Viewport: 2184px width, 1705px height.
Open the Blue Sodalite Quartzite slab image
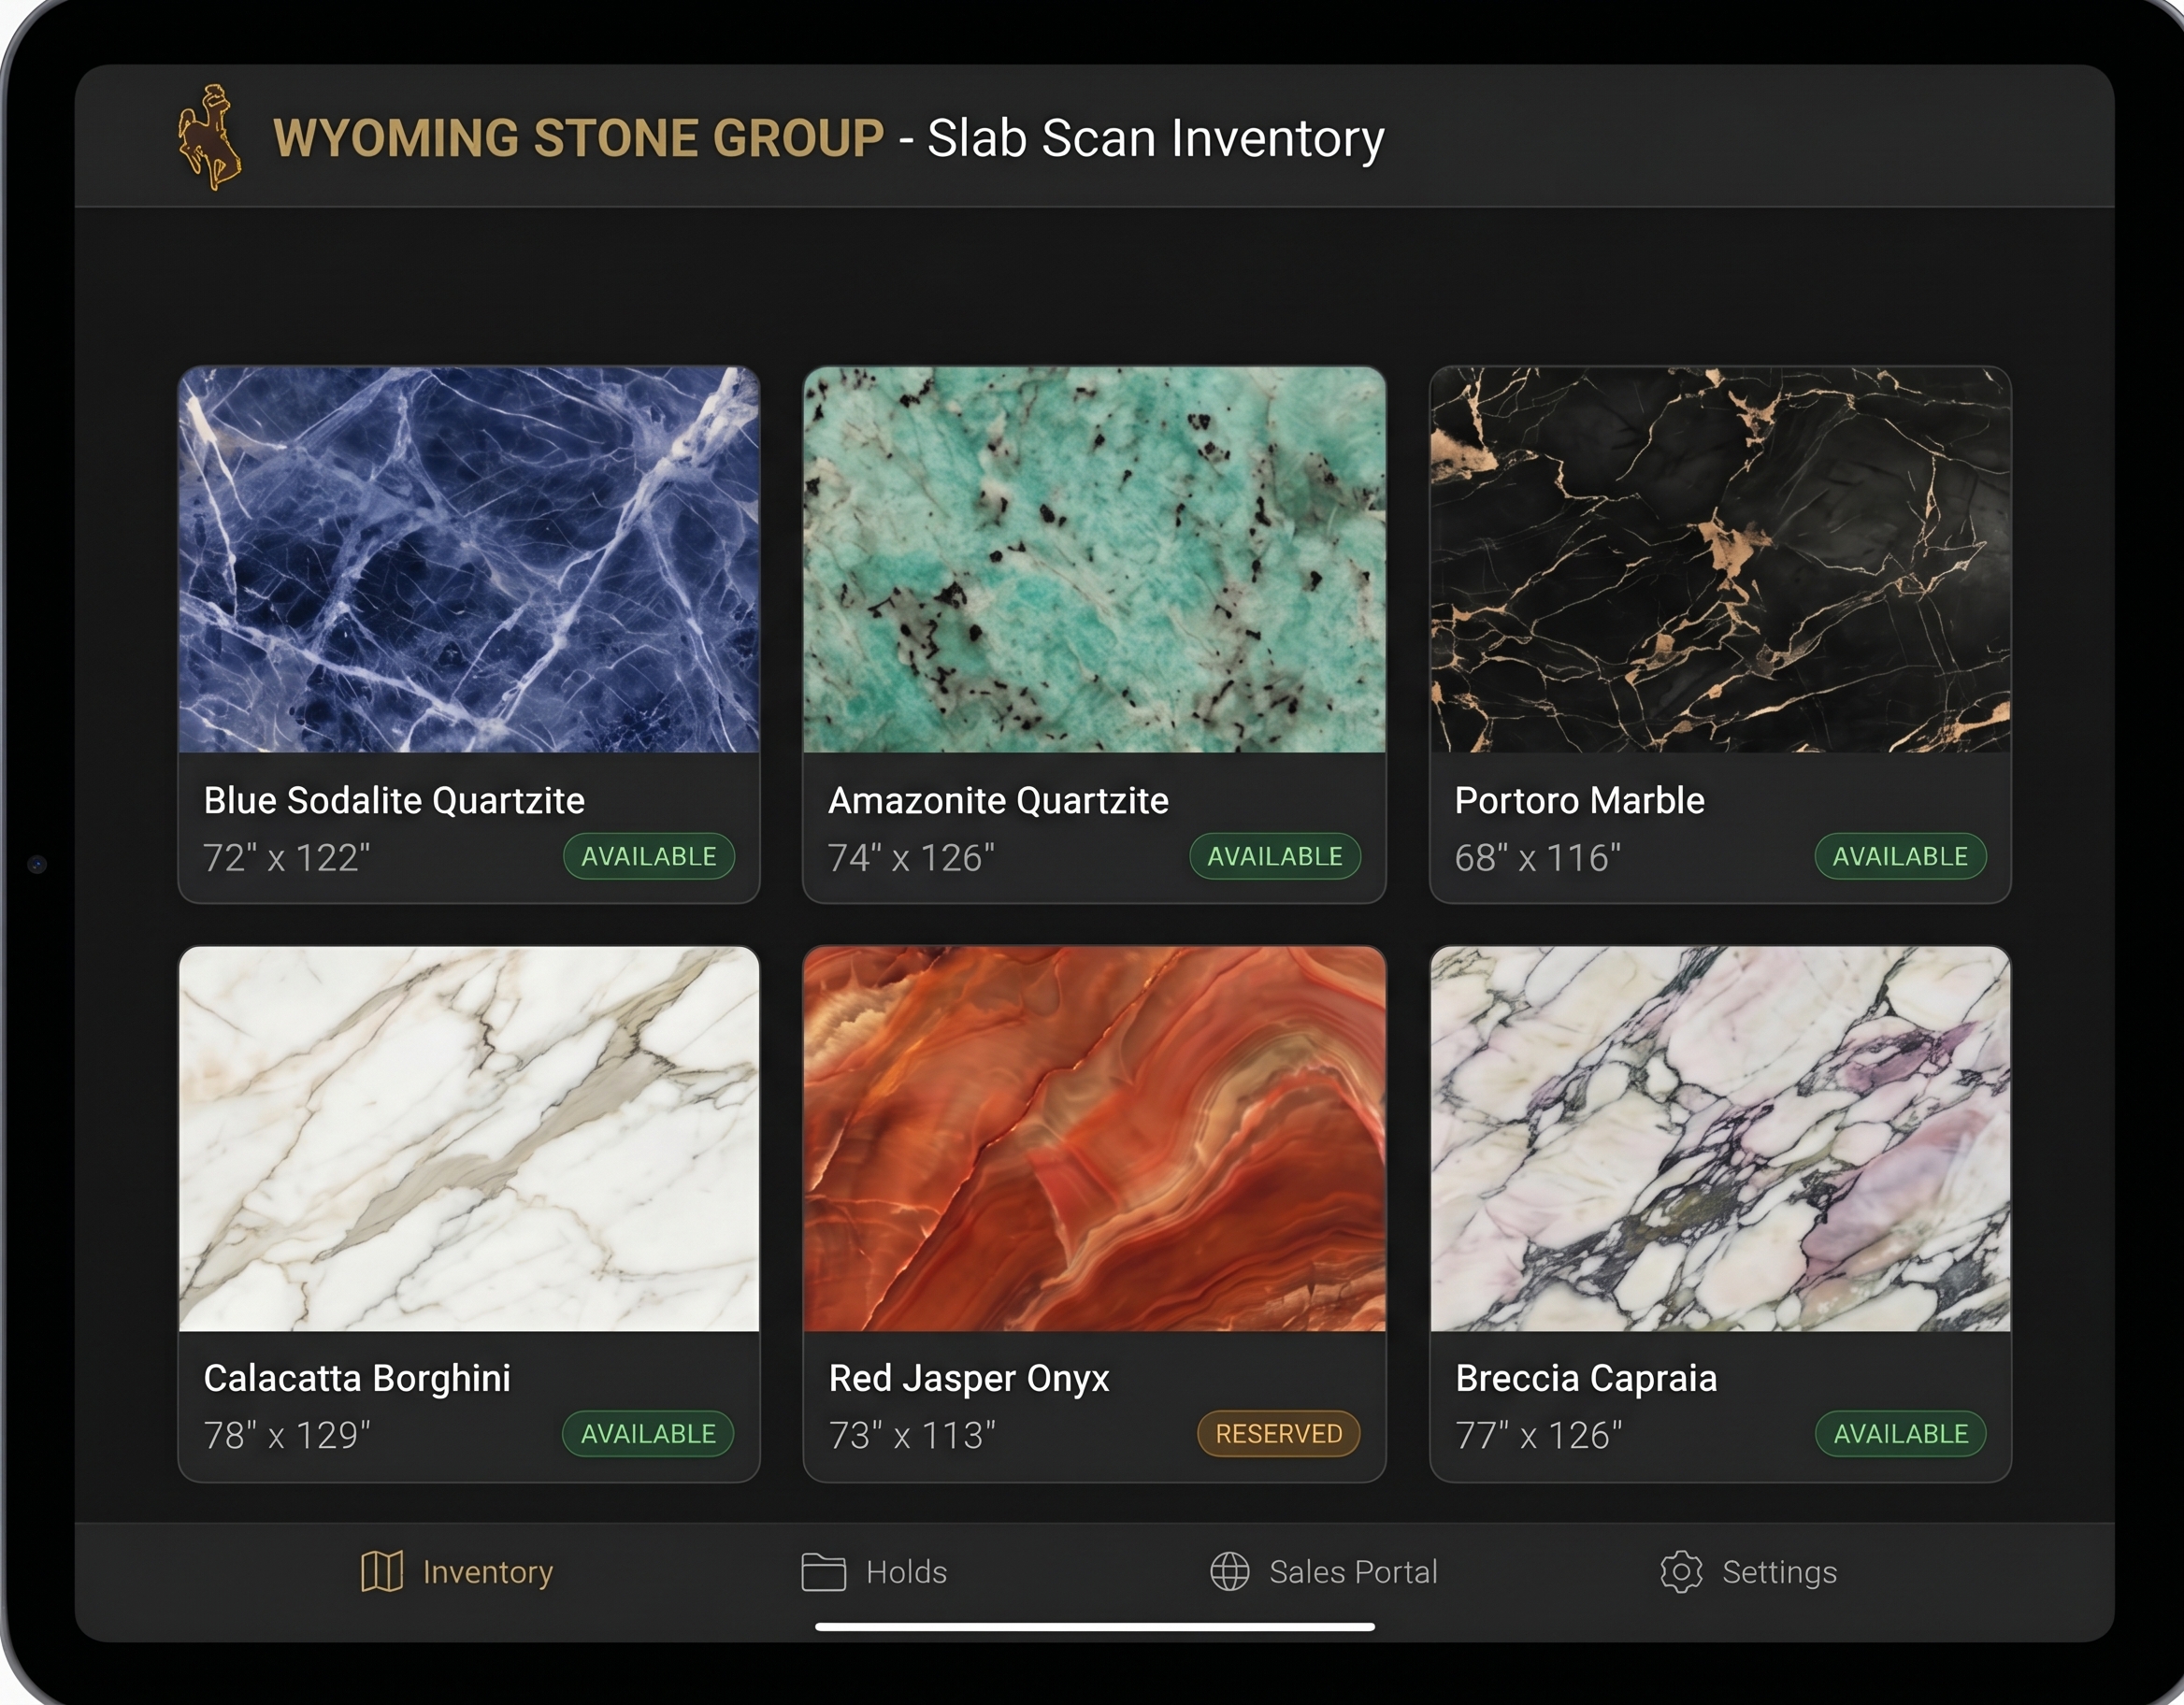[469, 559]
